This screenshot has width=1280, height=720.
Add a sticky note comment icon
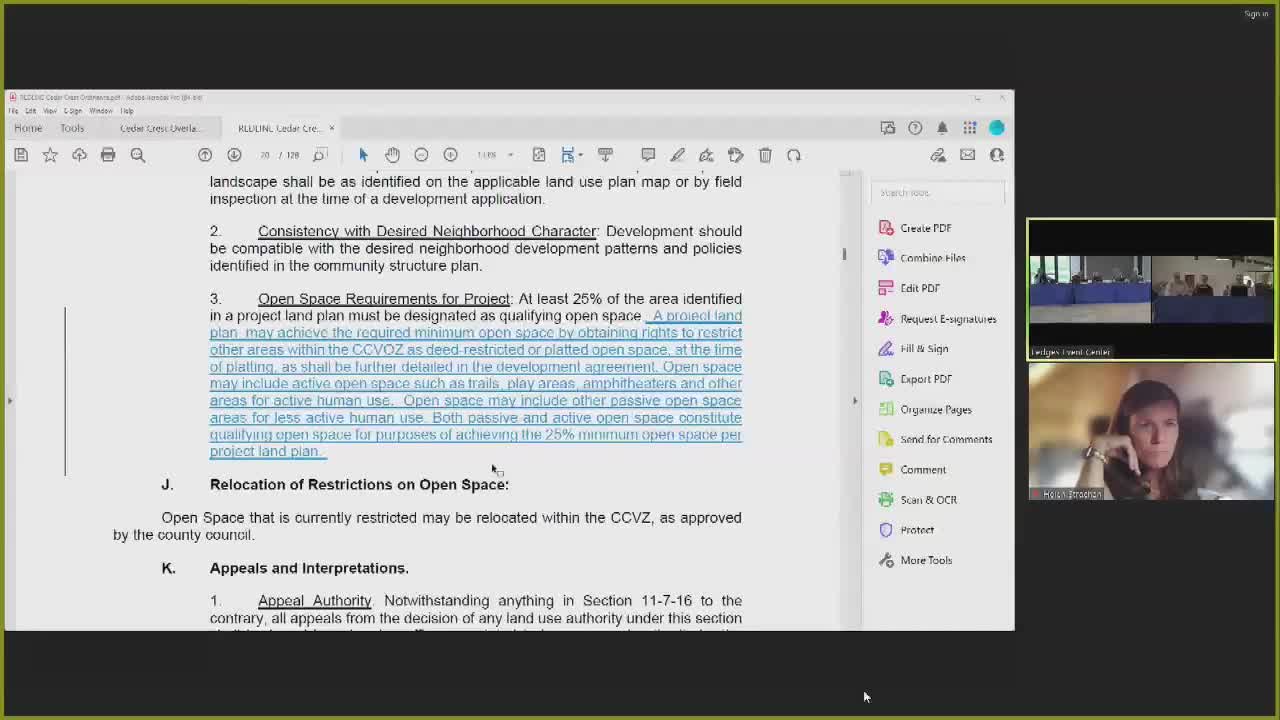coord(648,155)
